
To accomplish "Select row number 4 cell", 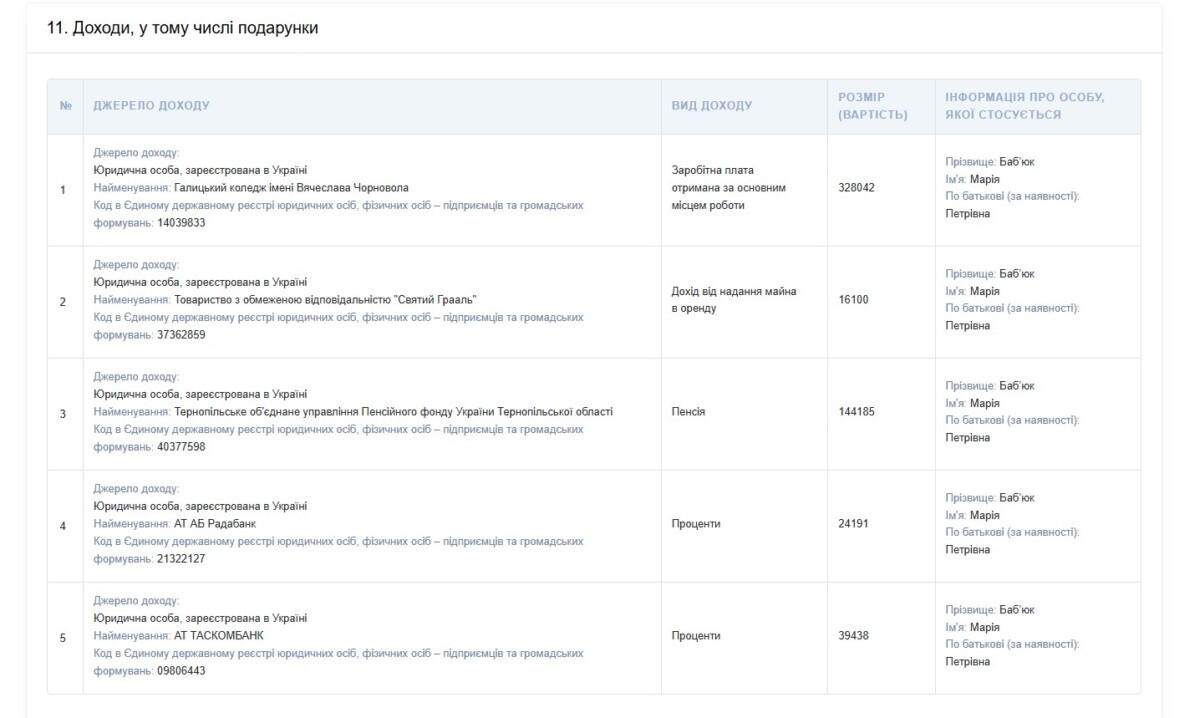I will coord(64,526).
